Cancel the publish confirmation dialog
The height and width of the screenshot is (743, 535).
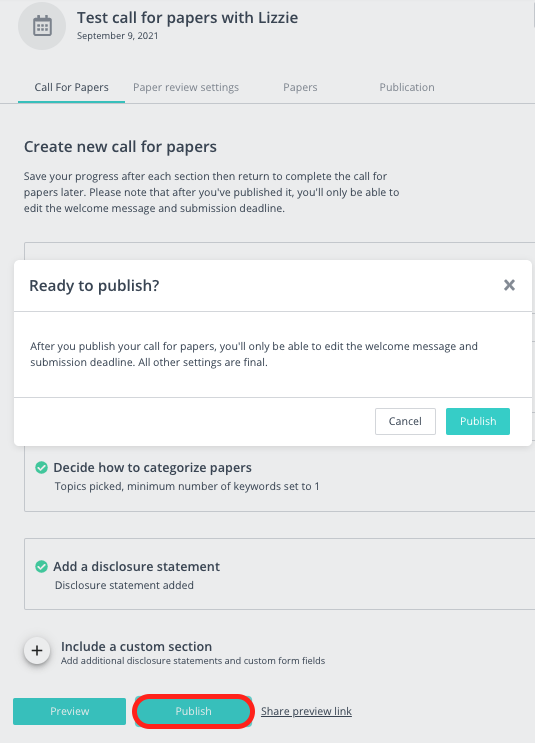pos(405,421)
